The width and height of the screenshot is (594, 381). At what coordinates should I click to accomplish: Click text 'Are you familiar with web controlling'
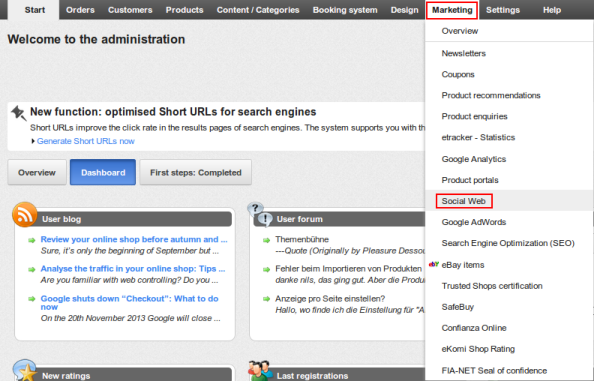pyautogui.click(x=129, y=280)
